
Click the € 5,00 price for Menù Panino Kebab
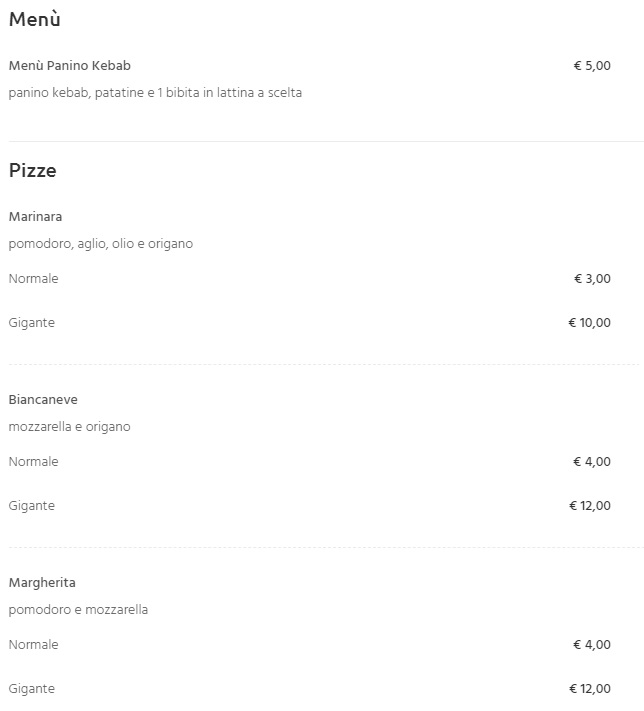tap(592, 66)
